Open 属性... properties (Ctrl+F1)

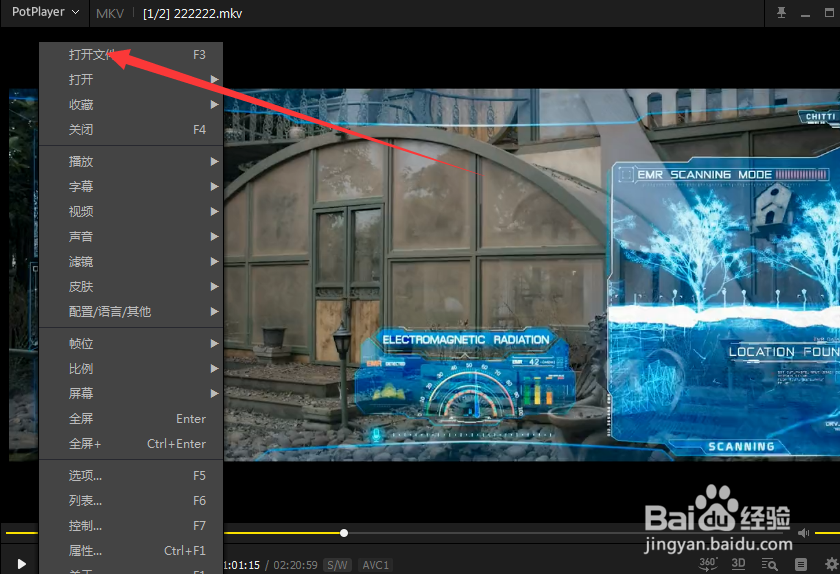(x=131, y=550)
